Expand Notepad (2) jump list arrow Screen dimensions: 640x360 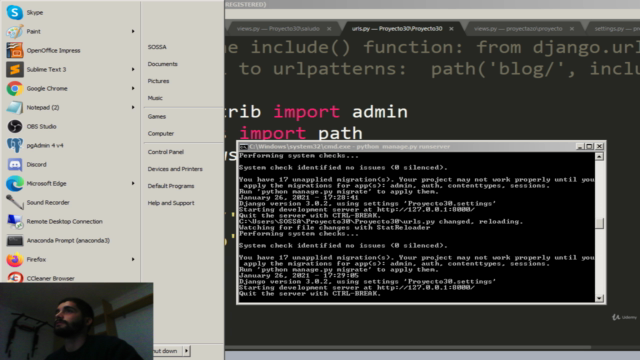[x=133, y=107]
